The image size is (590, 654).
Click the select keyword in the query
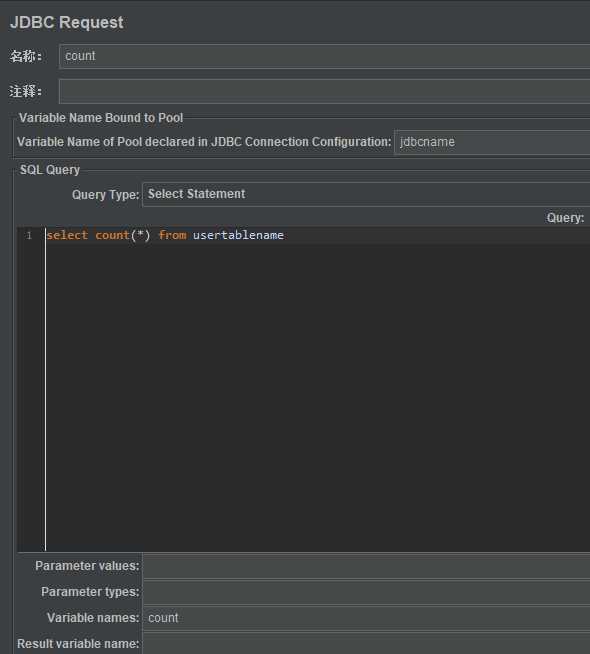[x=67, y=235]
